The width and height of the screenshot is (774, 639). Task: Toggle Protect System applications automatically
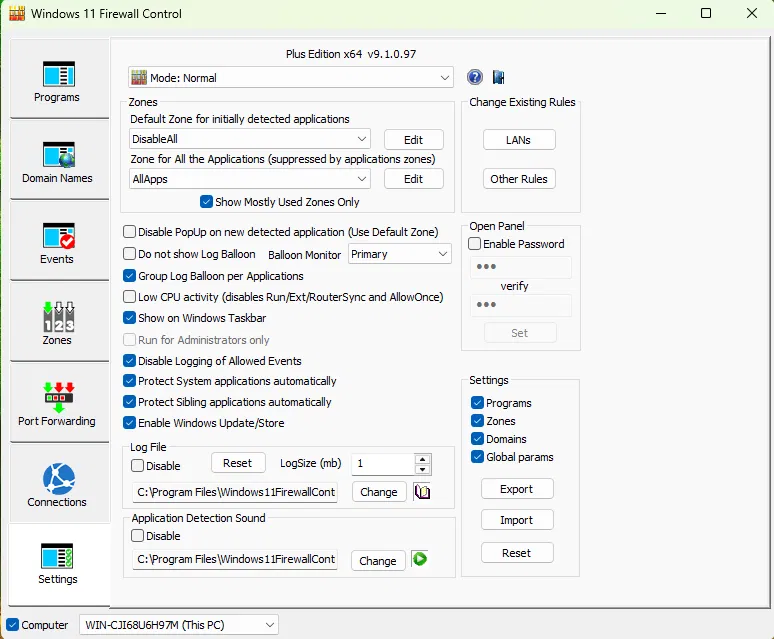(129, 381)
